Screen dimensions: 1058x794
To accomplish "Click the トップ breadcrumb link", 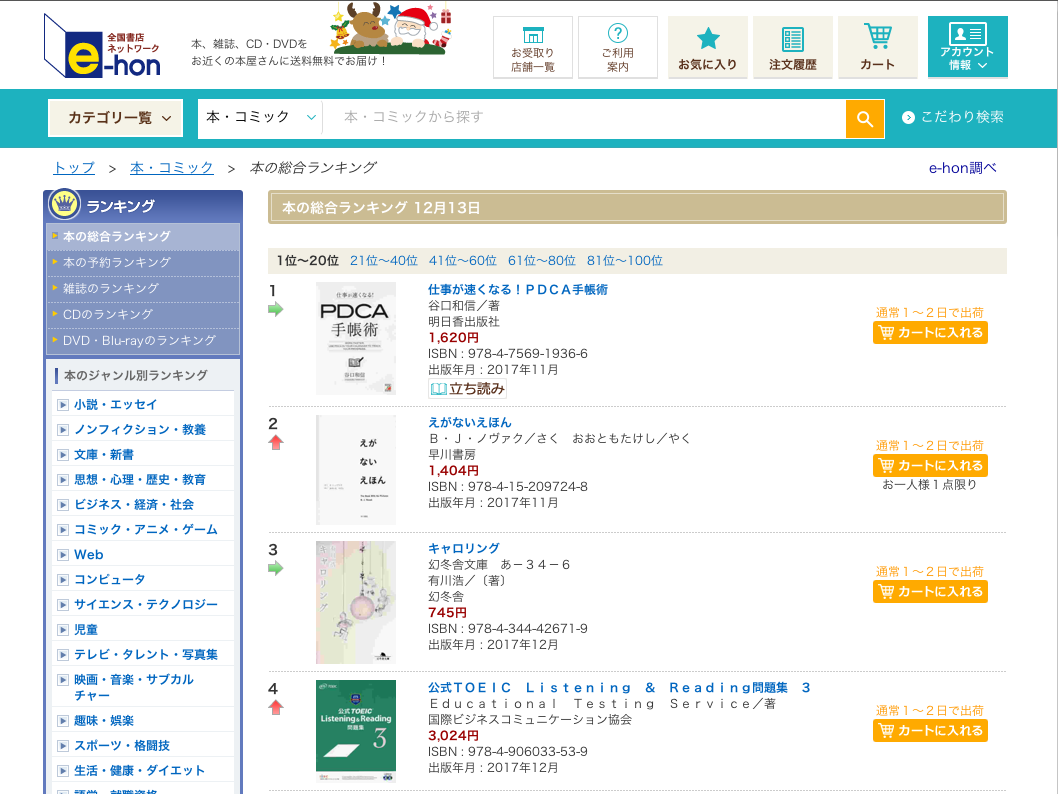I will click(x=74, y=168).
